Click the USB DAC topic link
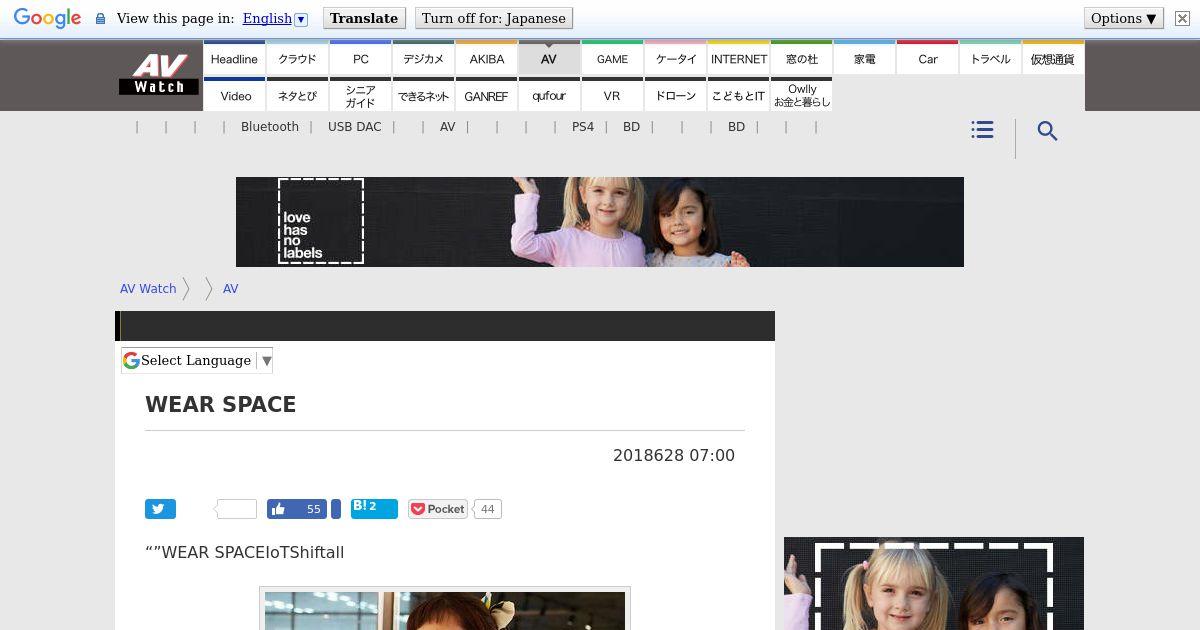1200x630 pixels. [x=355, y=127]
